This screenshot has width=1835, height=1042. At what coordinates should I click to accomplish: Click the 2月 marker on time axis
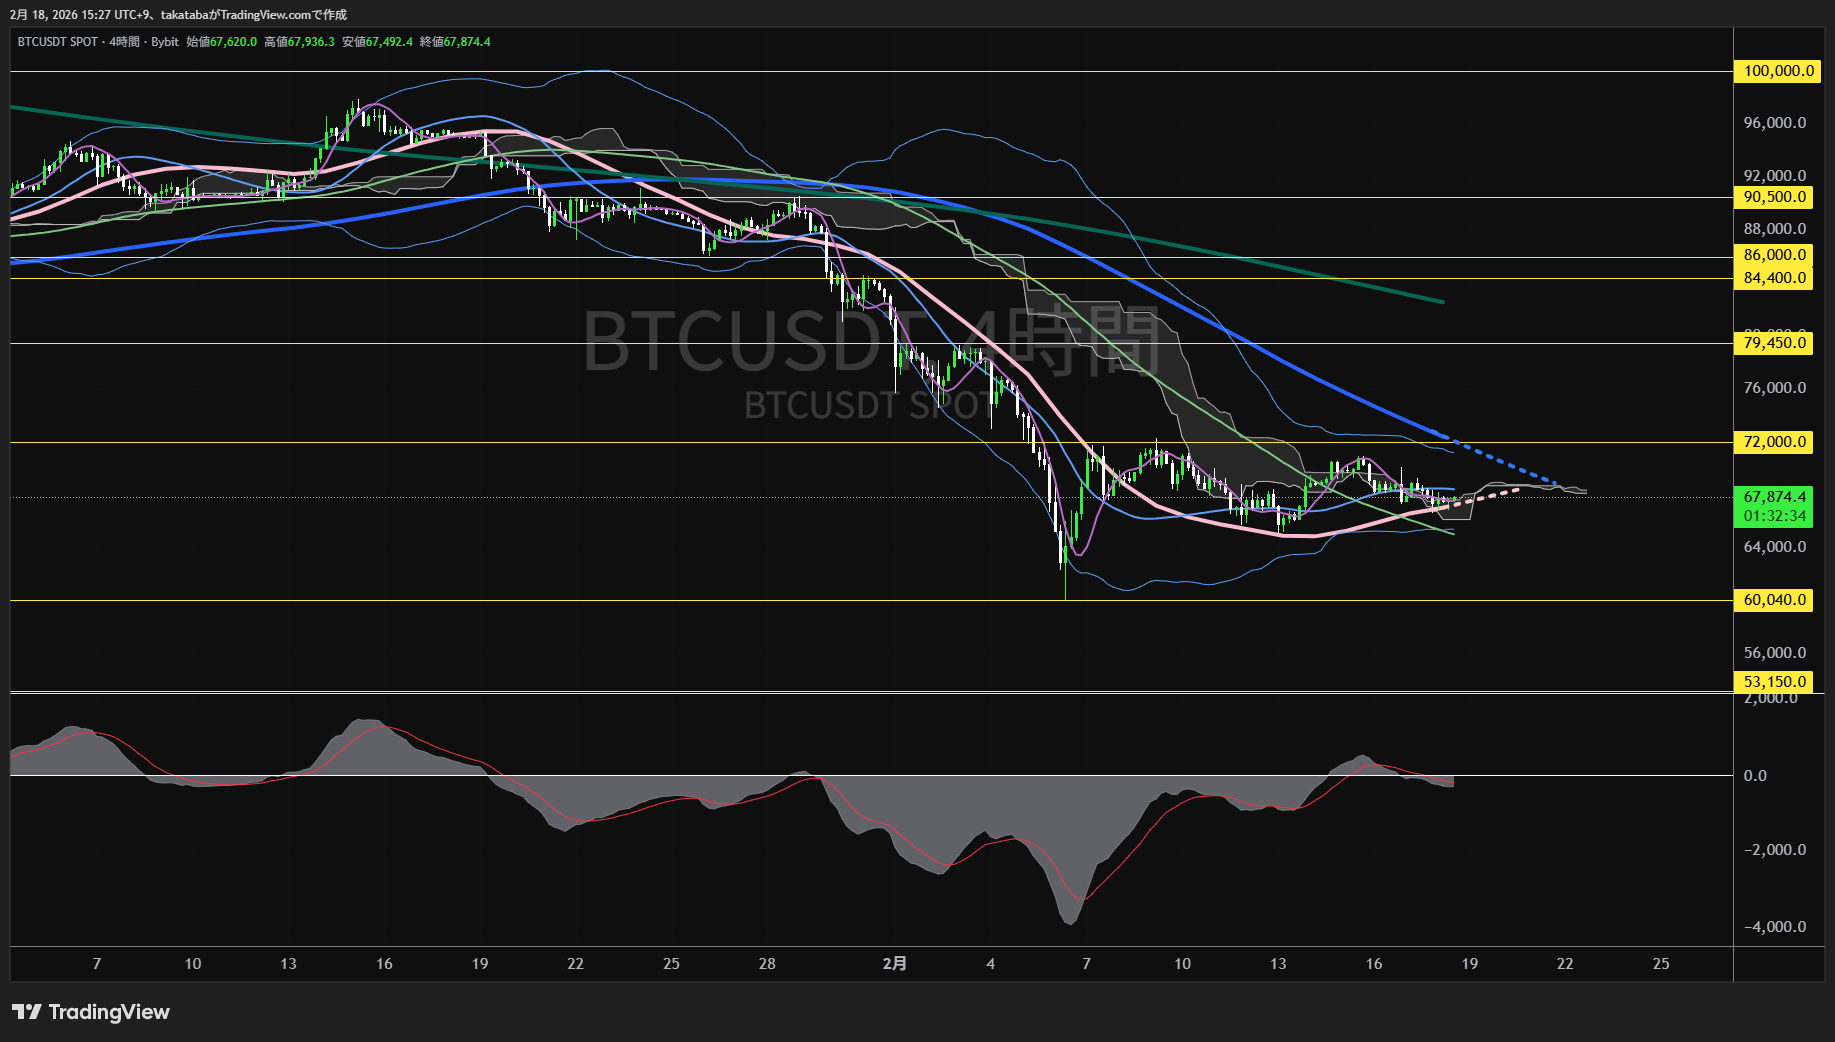895,964
